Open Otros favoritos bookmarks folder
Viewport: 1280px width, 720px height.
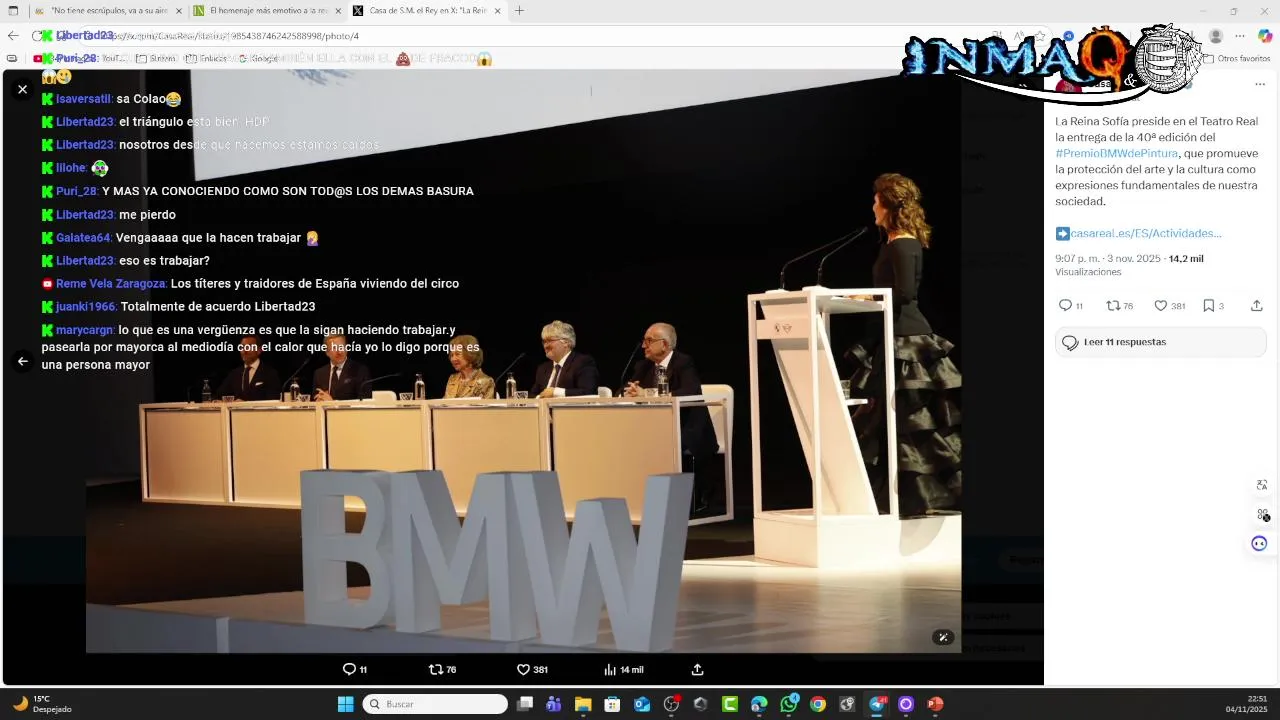point(1237,59)
